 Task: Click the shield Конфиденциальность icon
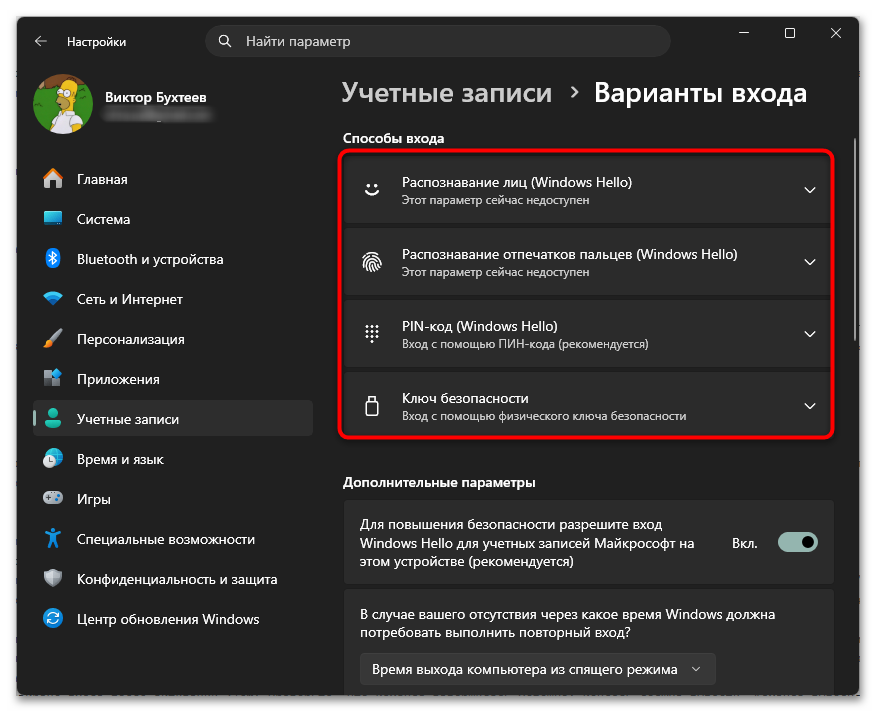[53, 578]
